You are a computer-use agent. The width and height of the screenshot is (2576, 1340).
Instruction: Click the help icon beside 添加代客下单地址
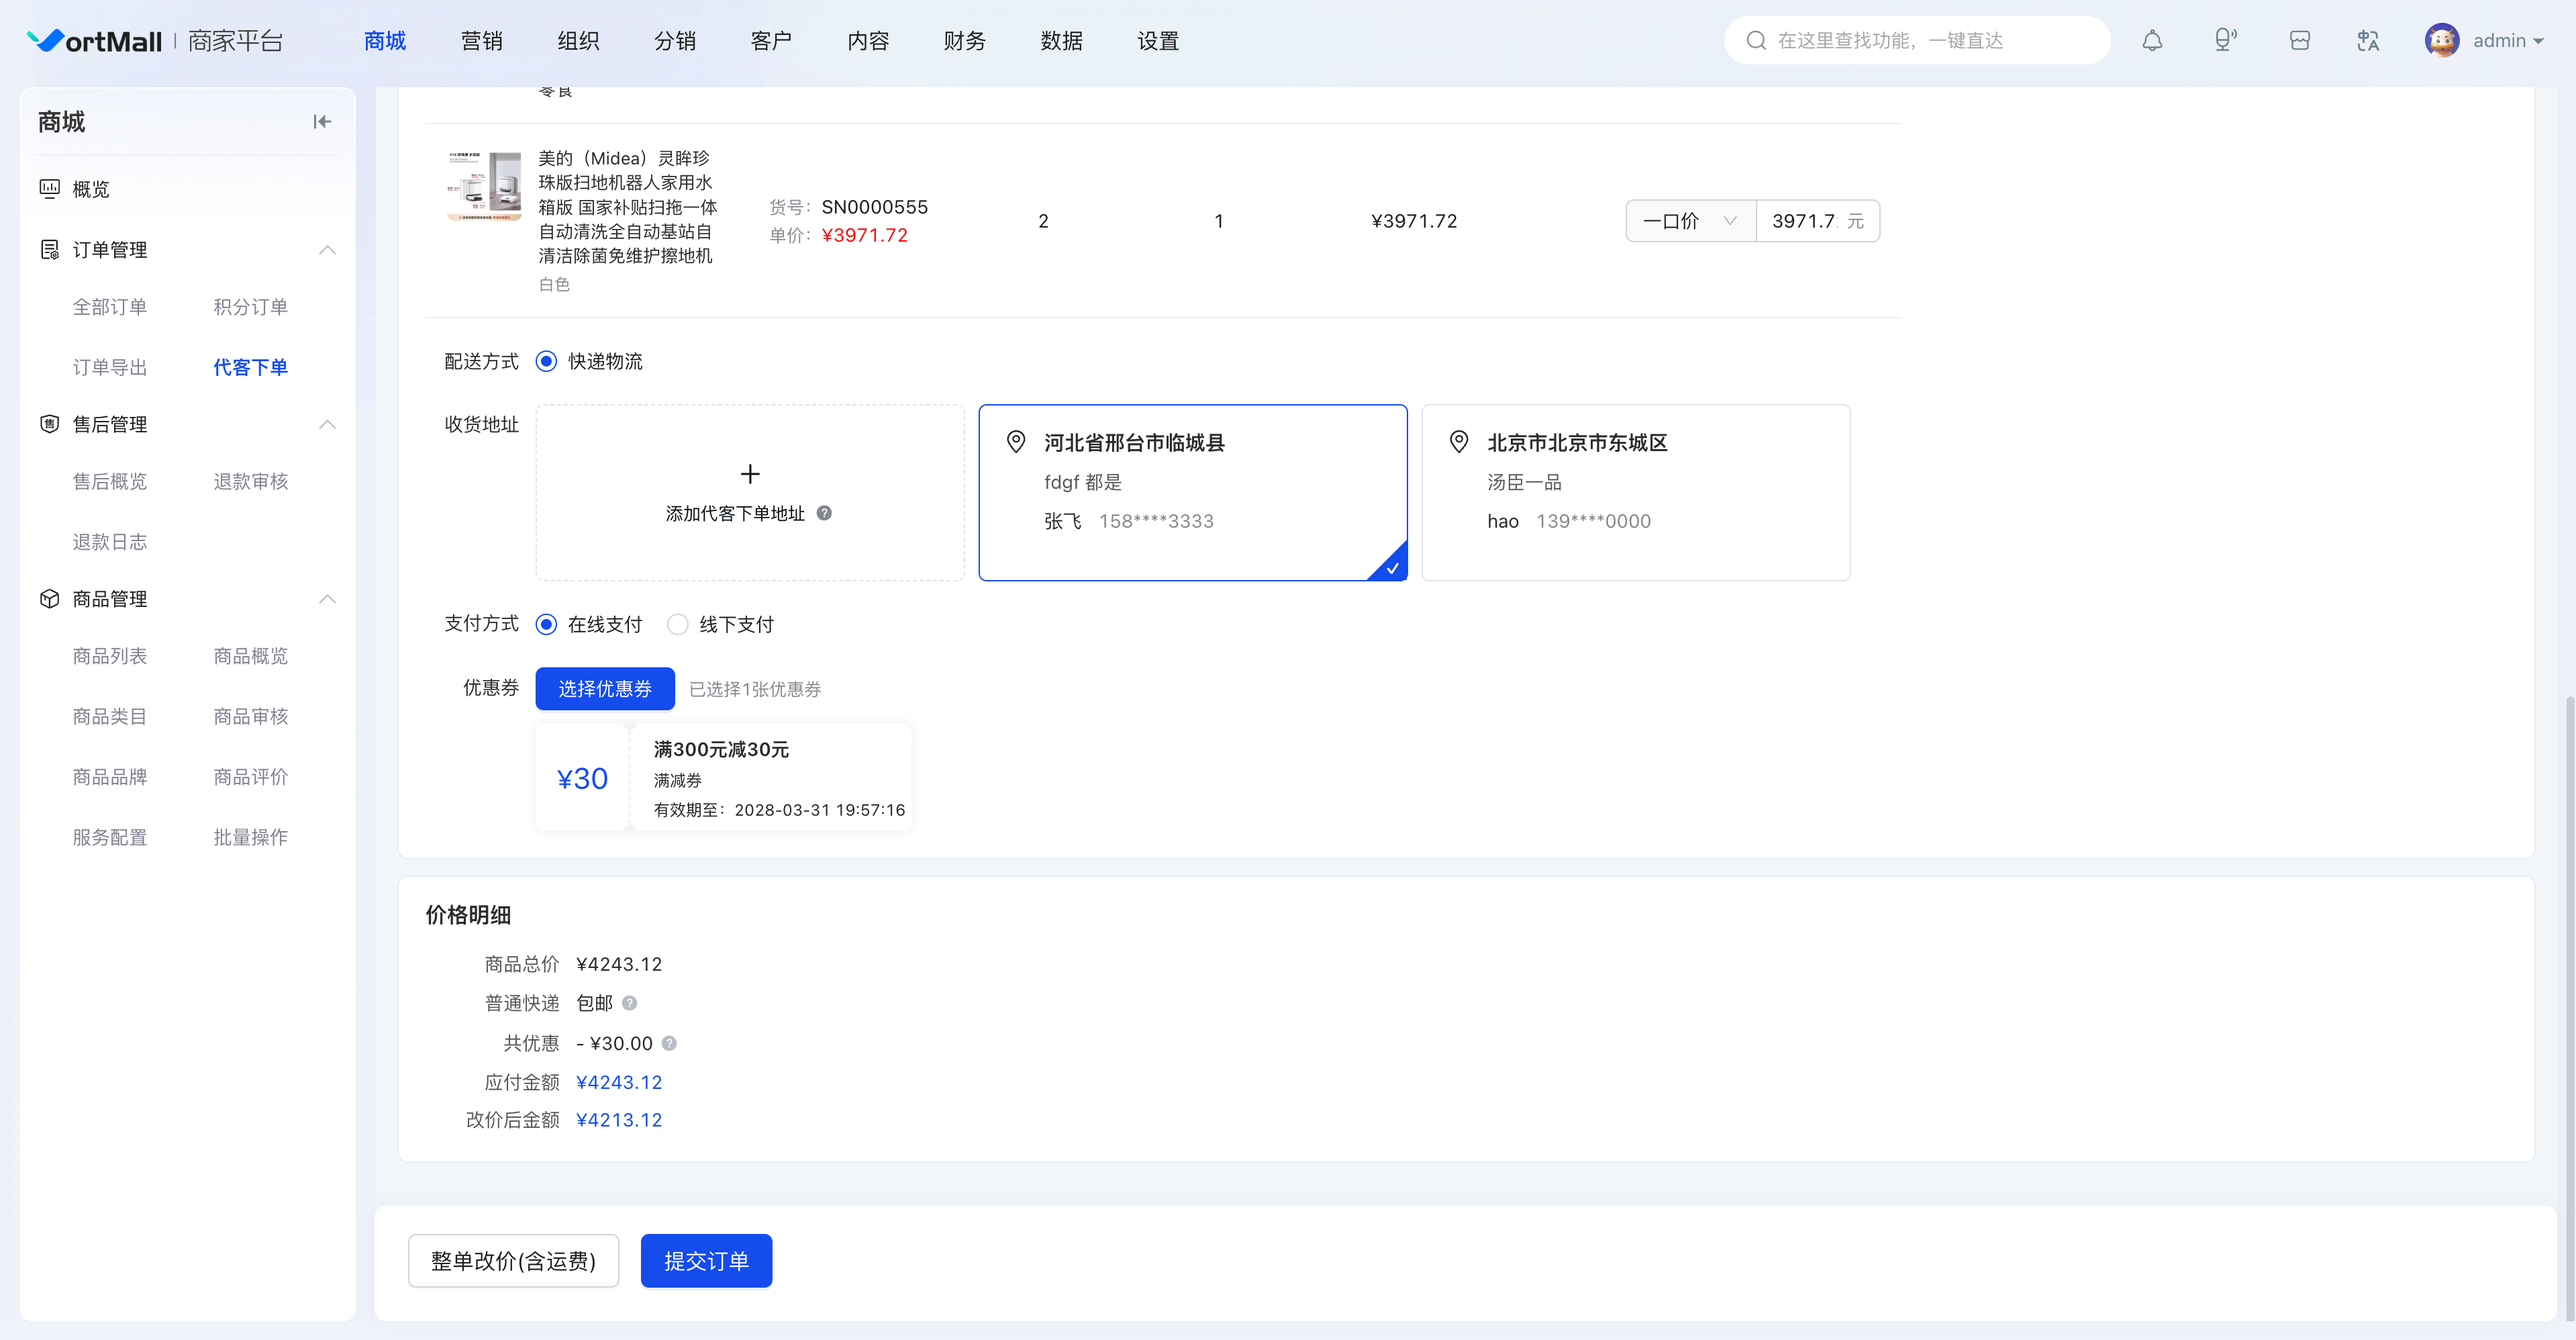point(824,513)
